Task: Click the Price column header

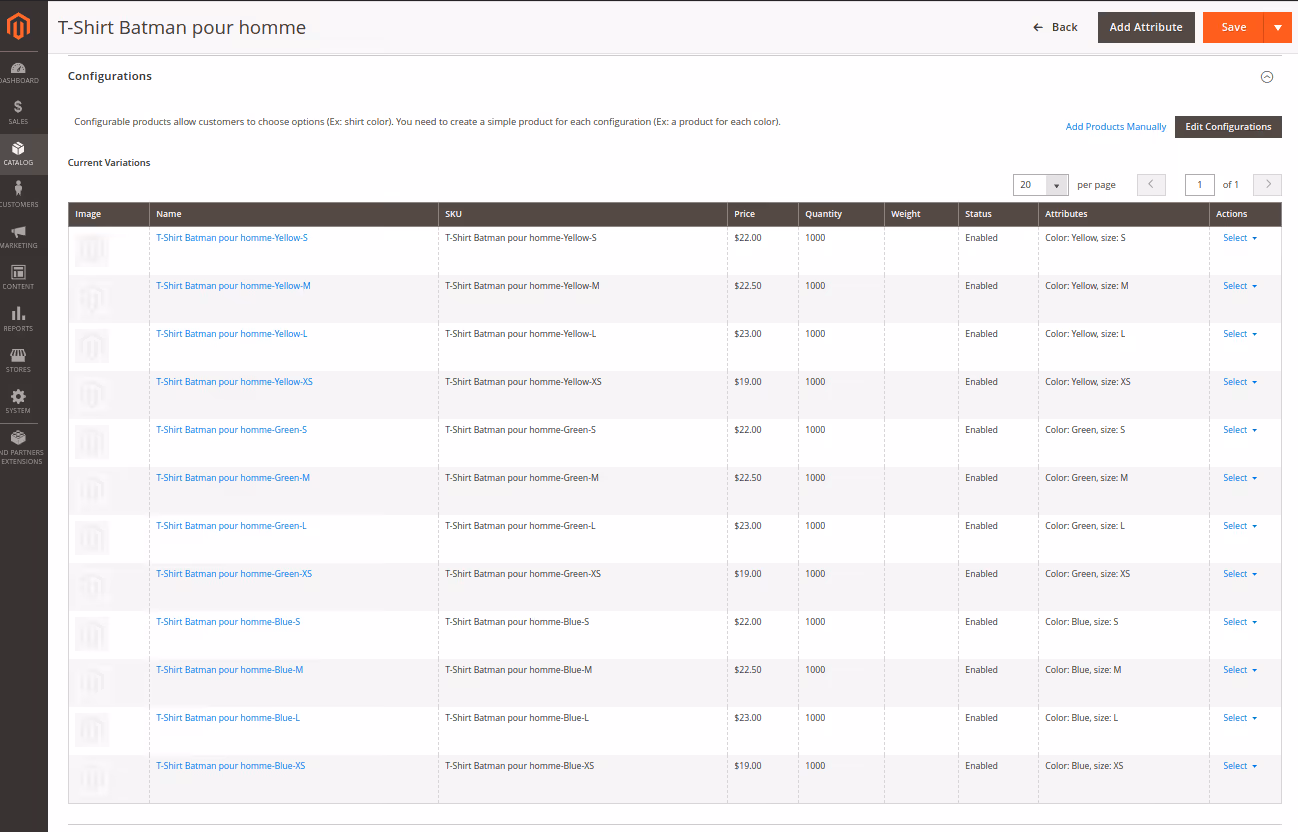Action: [x=763, y=214]
